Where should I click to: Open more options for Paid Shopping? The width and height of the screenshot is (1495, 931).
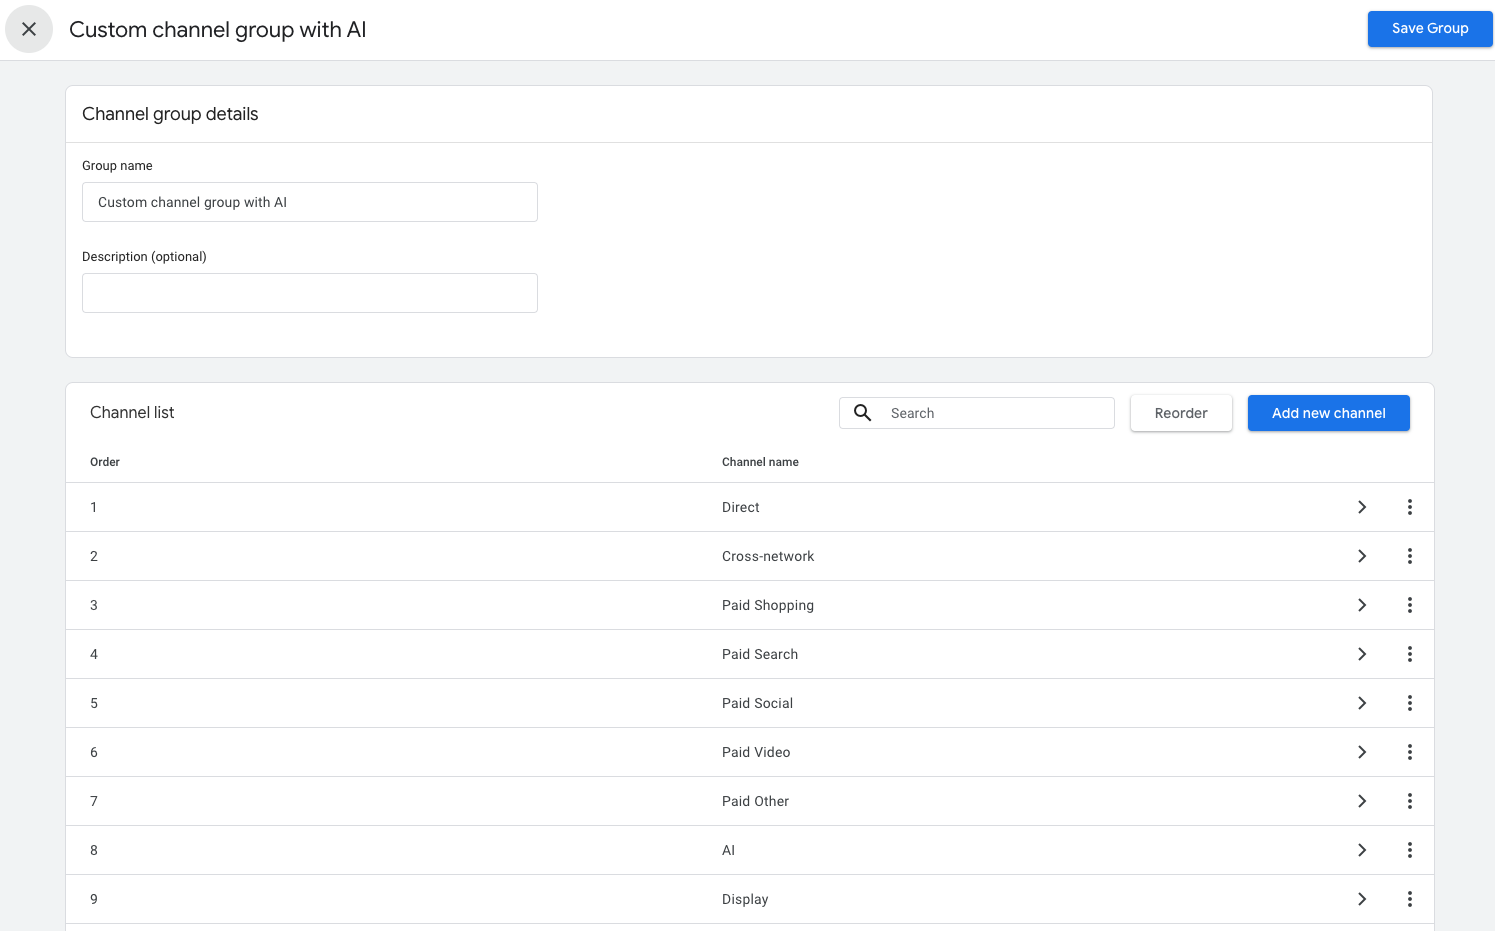pyautogui.click(x=1410, y=605)
